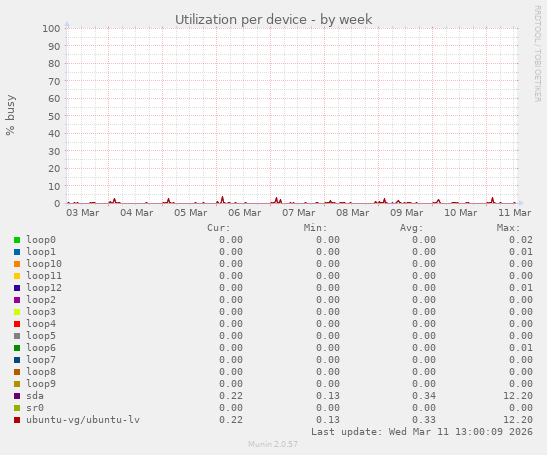Click the loop7 navy legend swatch
This screenshot has height=455, width=547.
coord(17,360)
